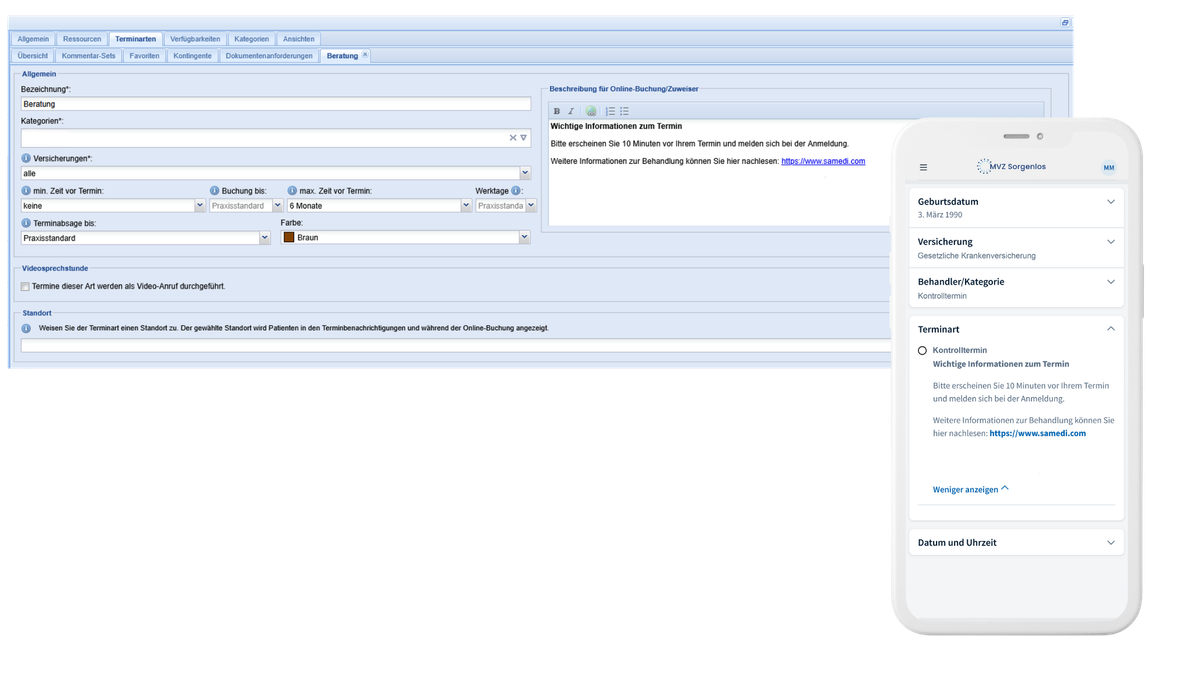
Task: Insert a numbered list in the description editor
Action: click(610, 111)
